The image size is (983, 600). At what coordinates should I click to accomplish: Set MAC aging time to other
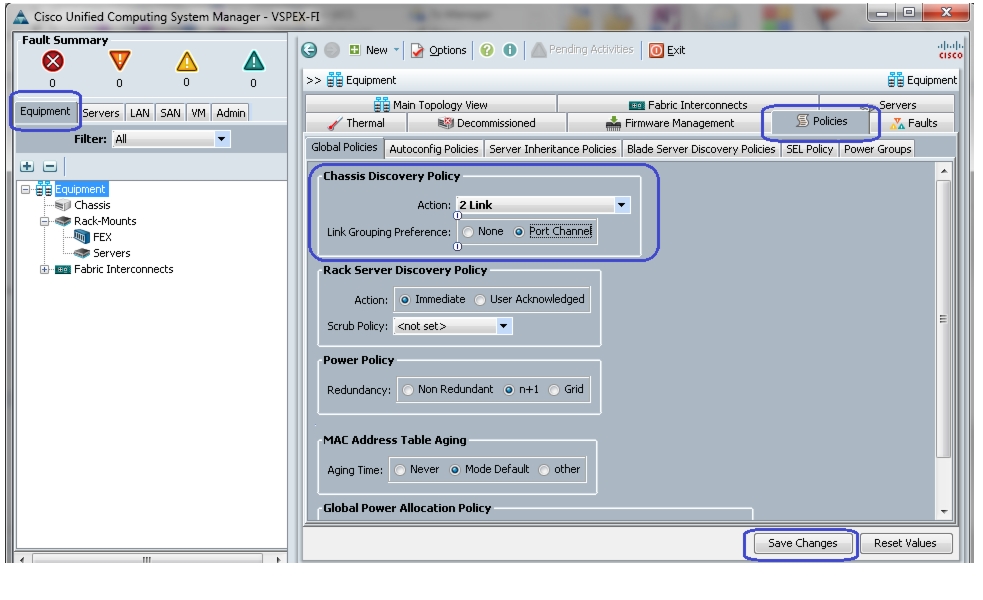(x=544, y=470)
